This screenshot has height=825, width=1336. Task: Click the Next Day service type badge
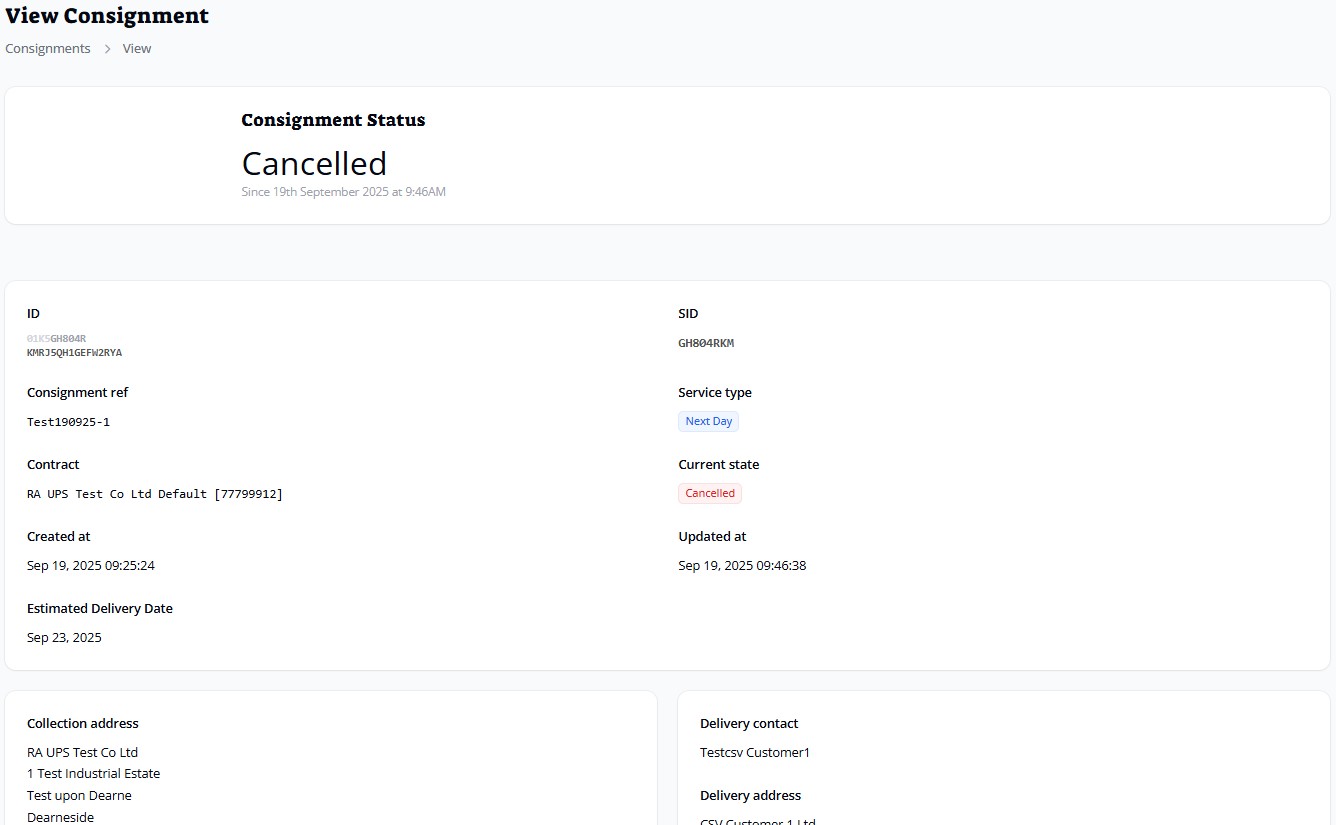pos(708,421)
